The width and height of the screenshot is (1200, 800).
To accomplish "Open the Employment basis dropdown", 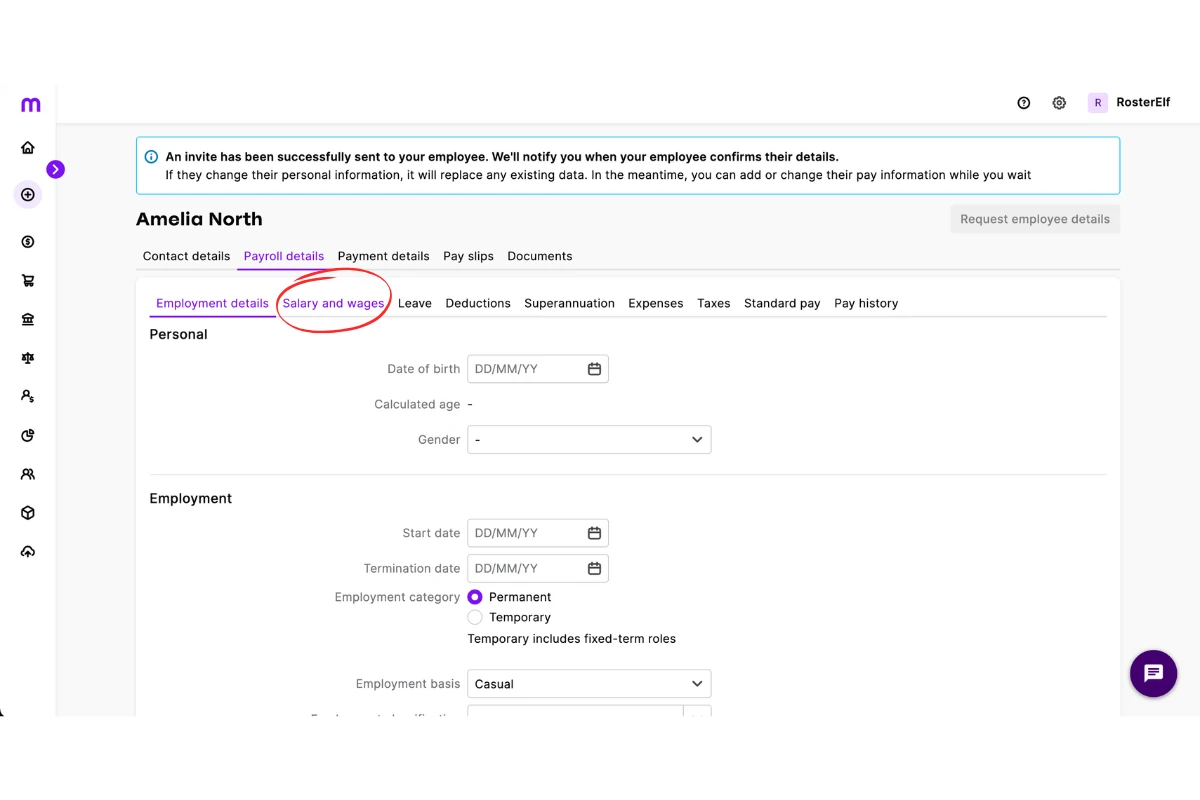I will [589, 684].
